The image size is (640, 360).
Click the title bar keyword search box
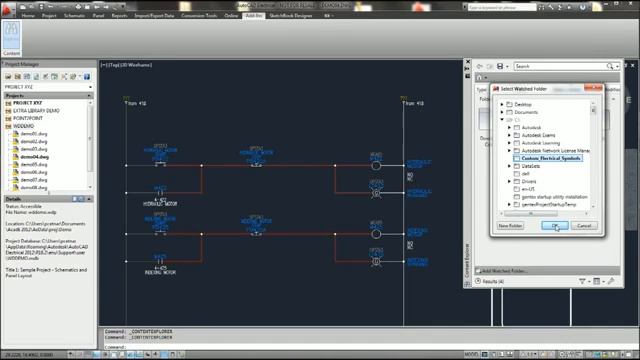coord(502,7)
